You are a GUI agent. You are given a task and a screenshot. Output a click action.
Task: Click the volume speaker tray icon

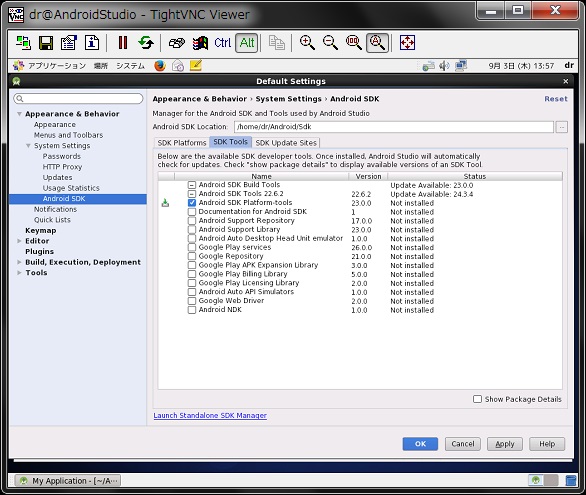coord(444,66)
